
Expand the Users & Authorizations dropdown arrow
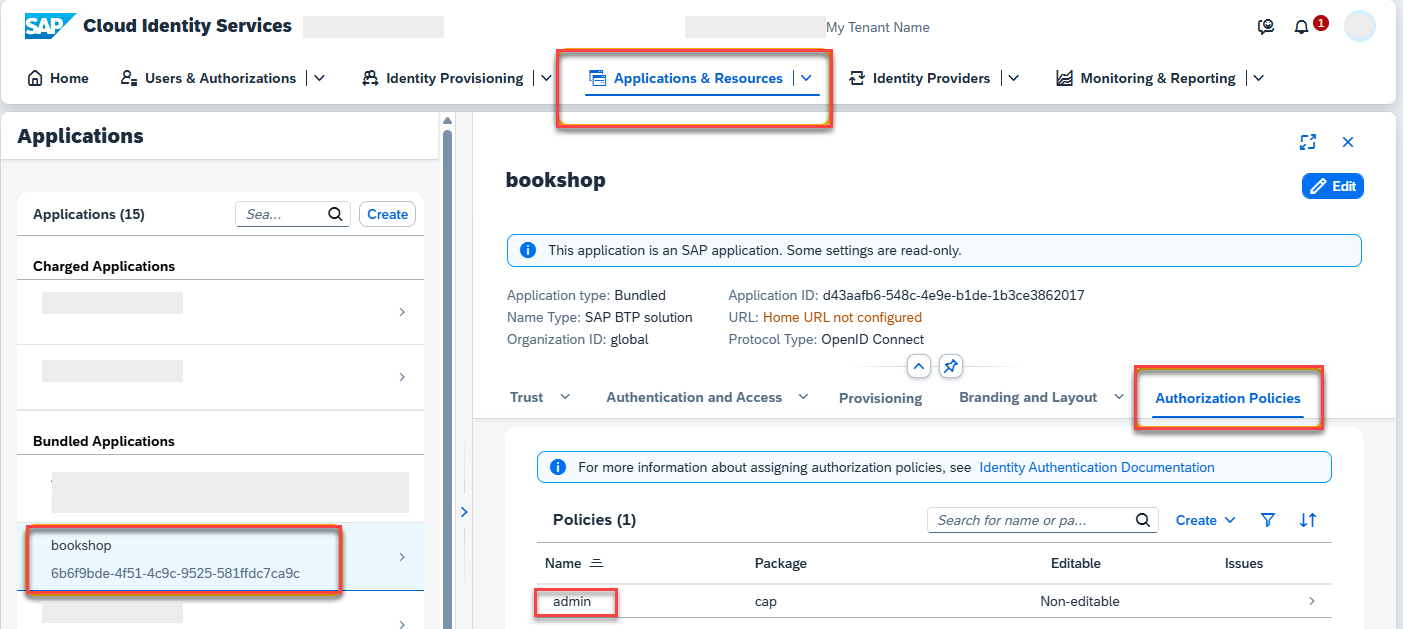(319, 78)
